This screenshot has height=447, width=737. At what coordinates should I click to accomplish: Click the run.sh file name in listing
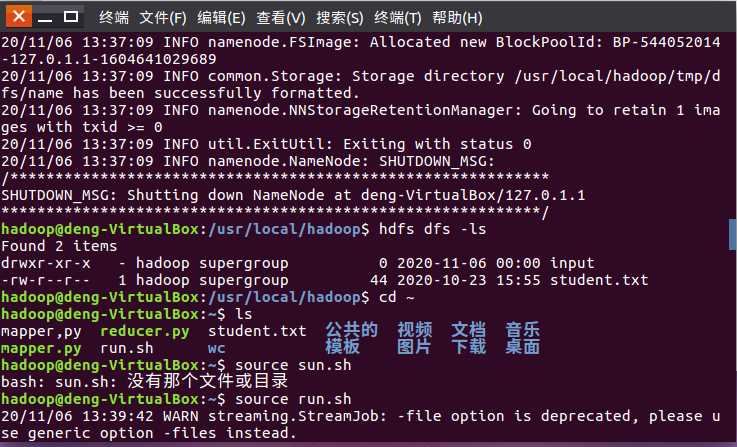[x=126, y=348]
